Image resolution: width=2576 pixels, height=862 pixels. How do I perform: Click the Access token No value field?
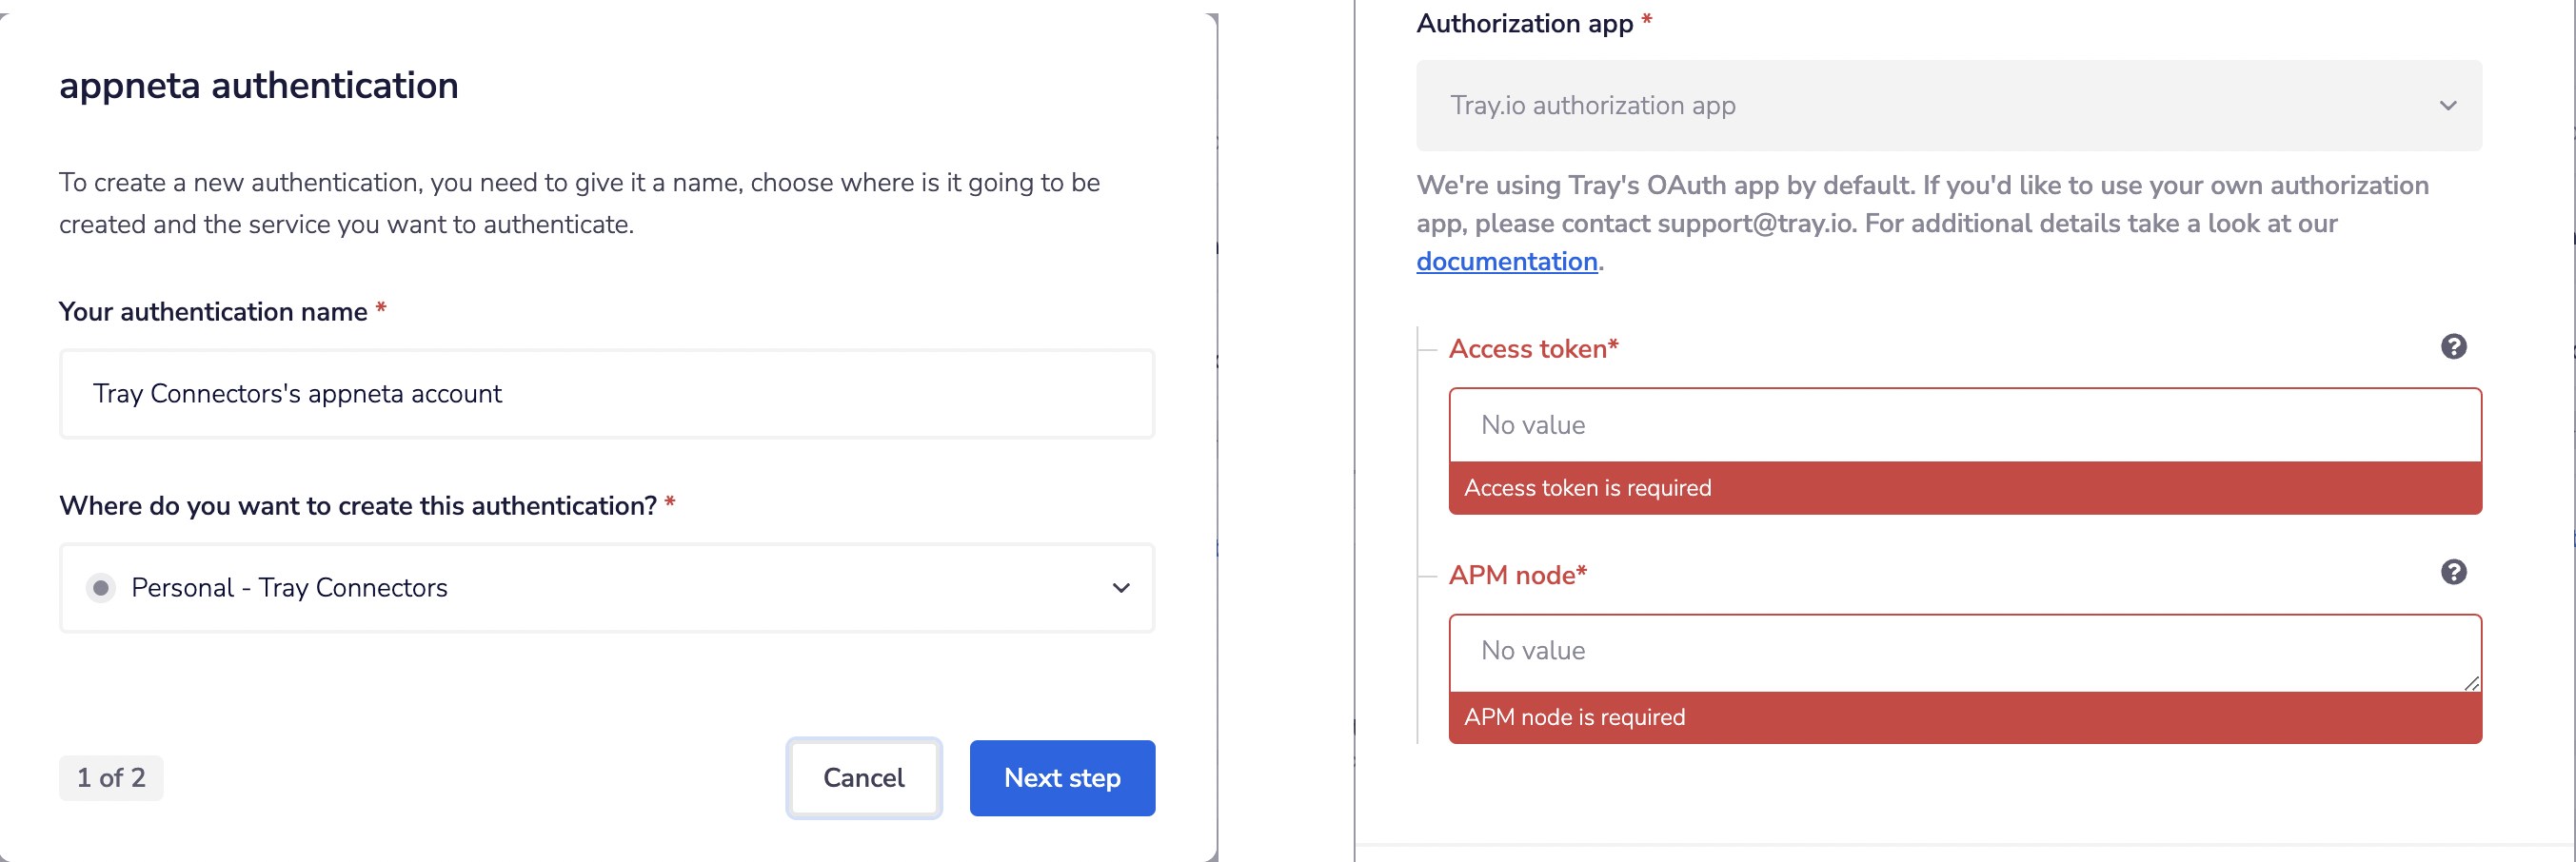[x=1964, y=424]
